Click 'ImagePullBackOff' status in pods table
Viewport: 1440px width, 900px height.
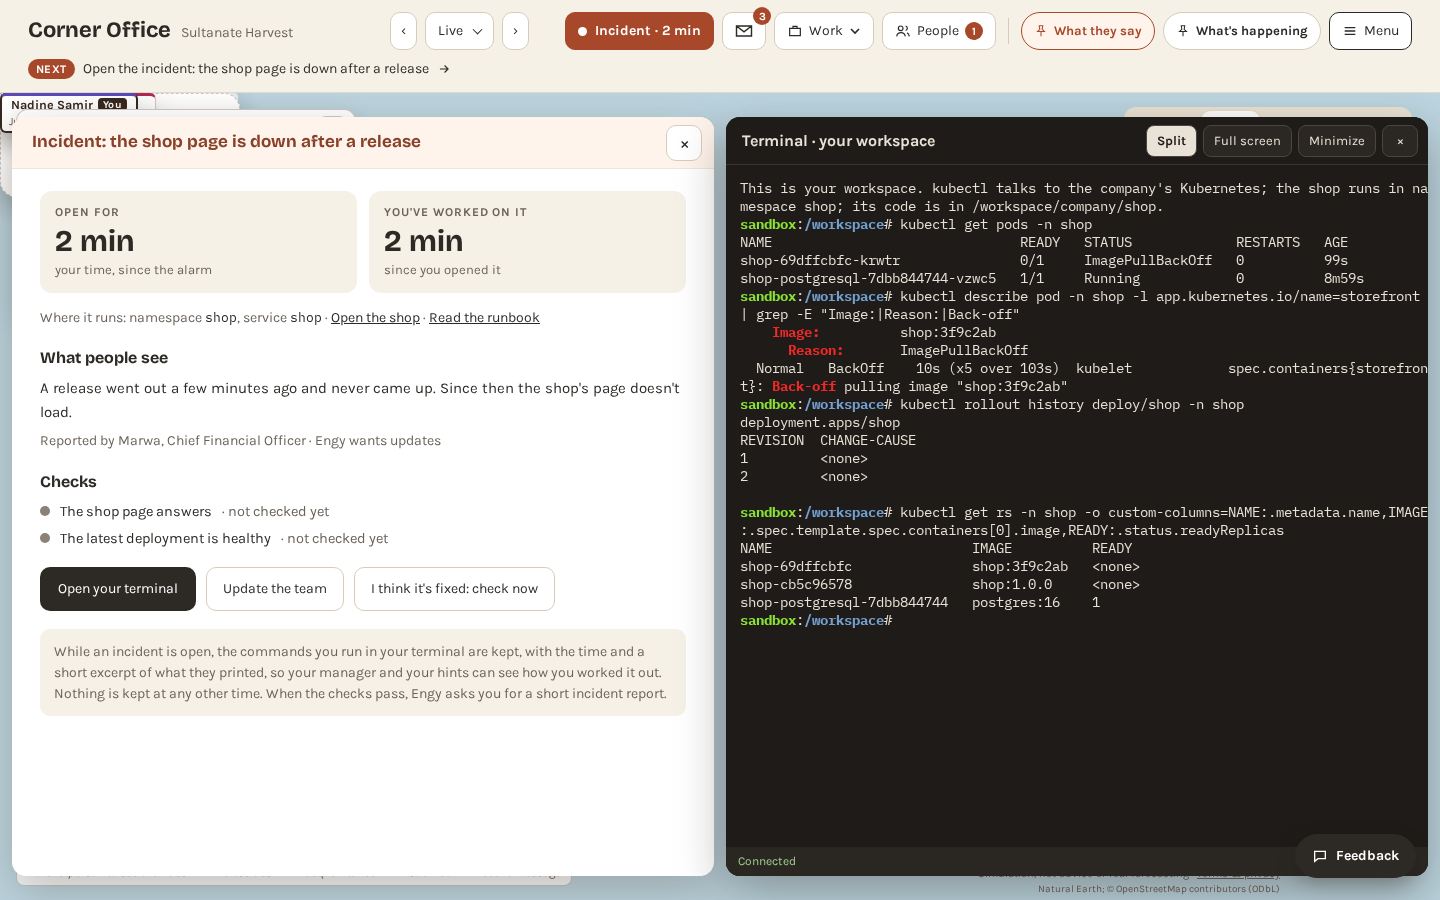tap(1148, 261)
